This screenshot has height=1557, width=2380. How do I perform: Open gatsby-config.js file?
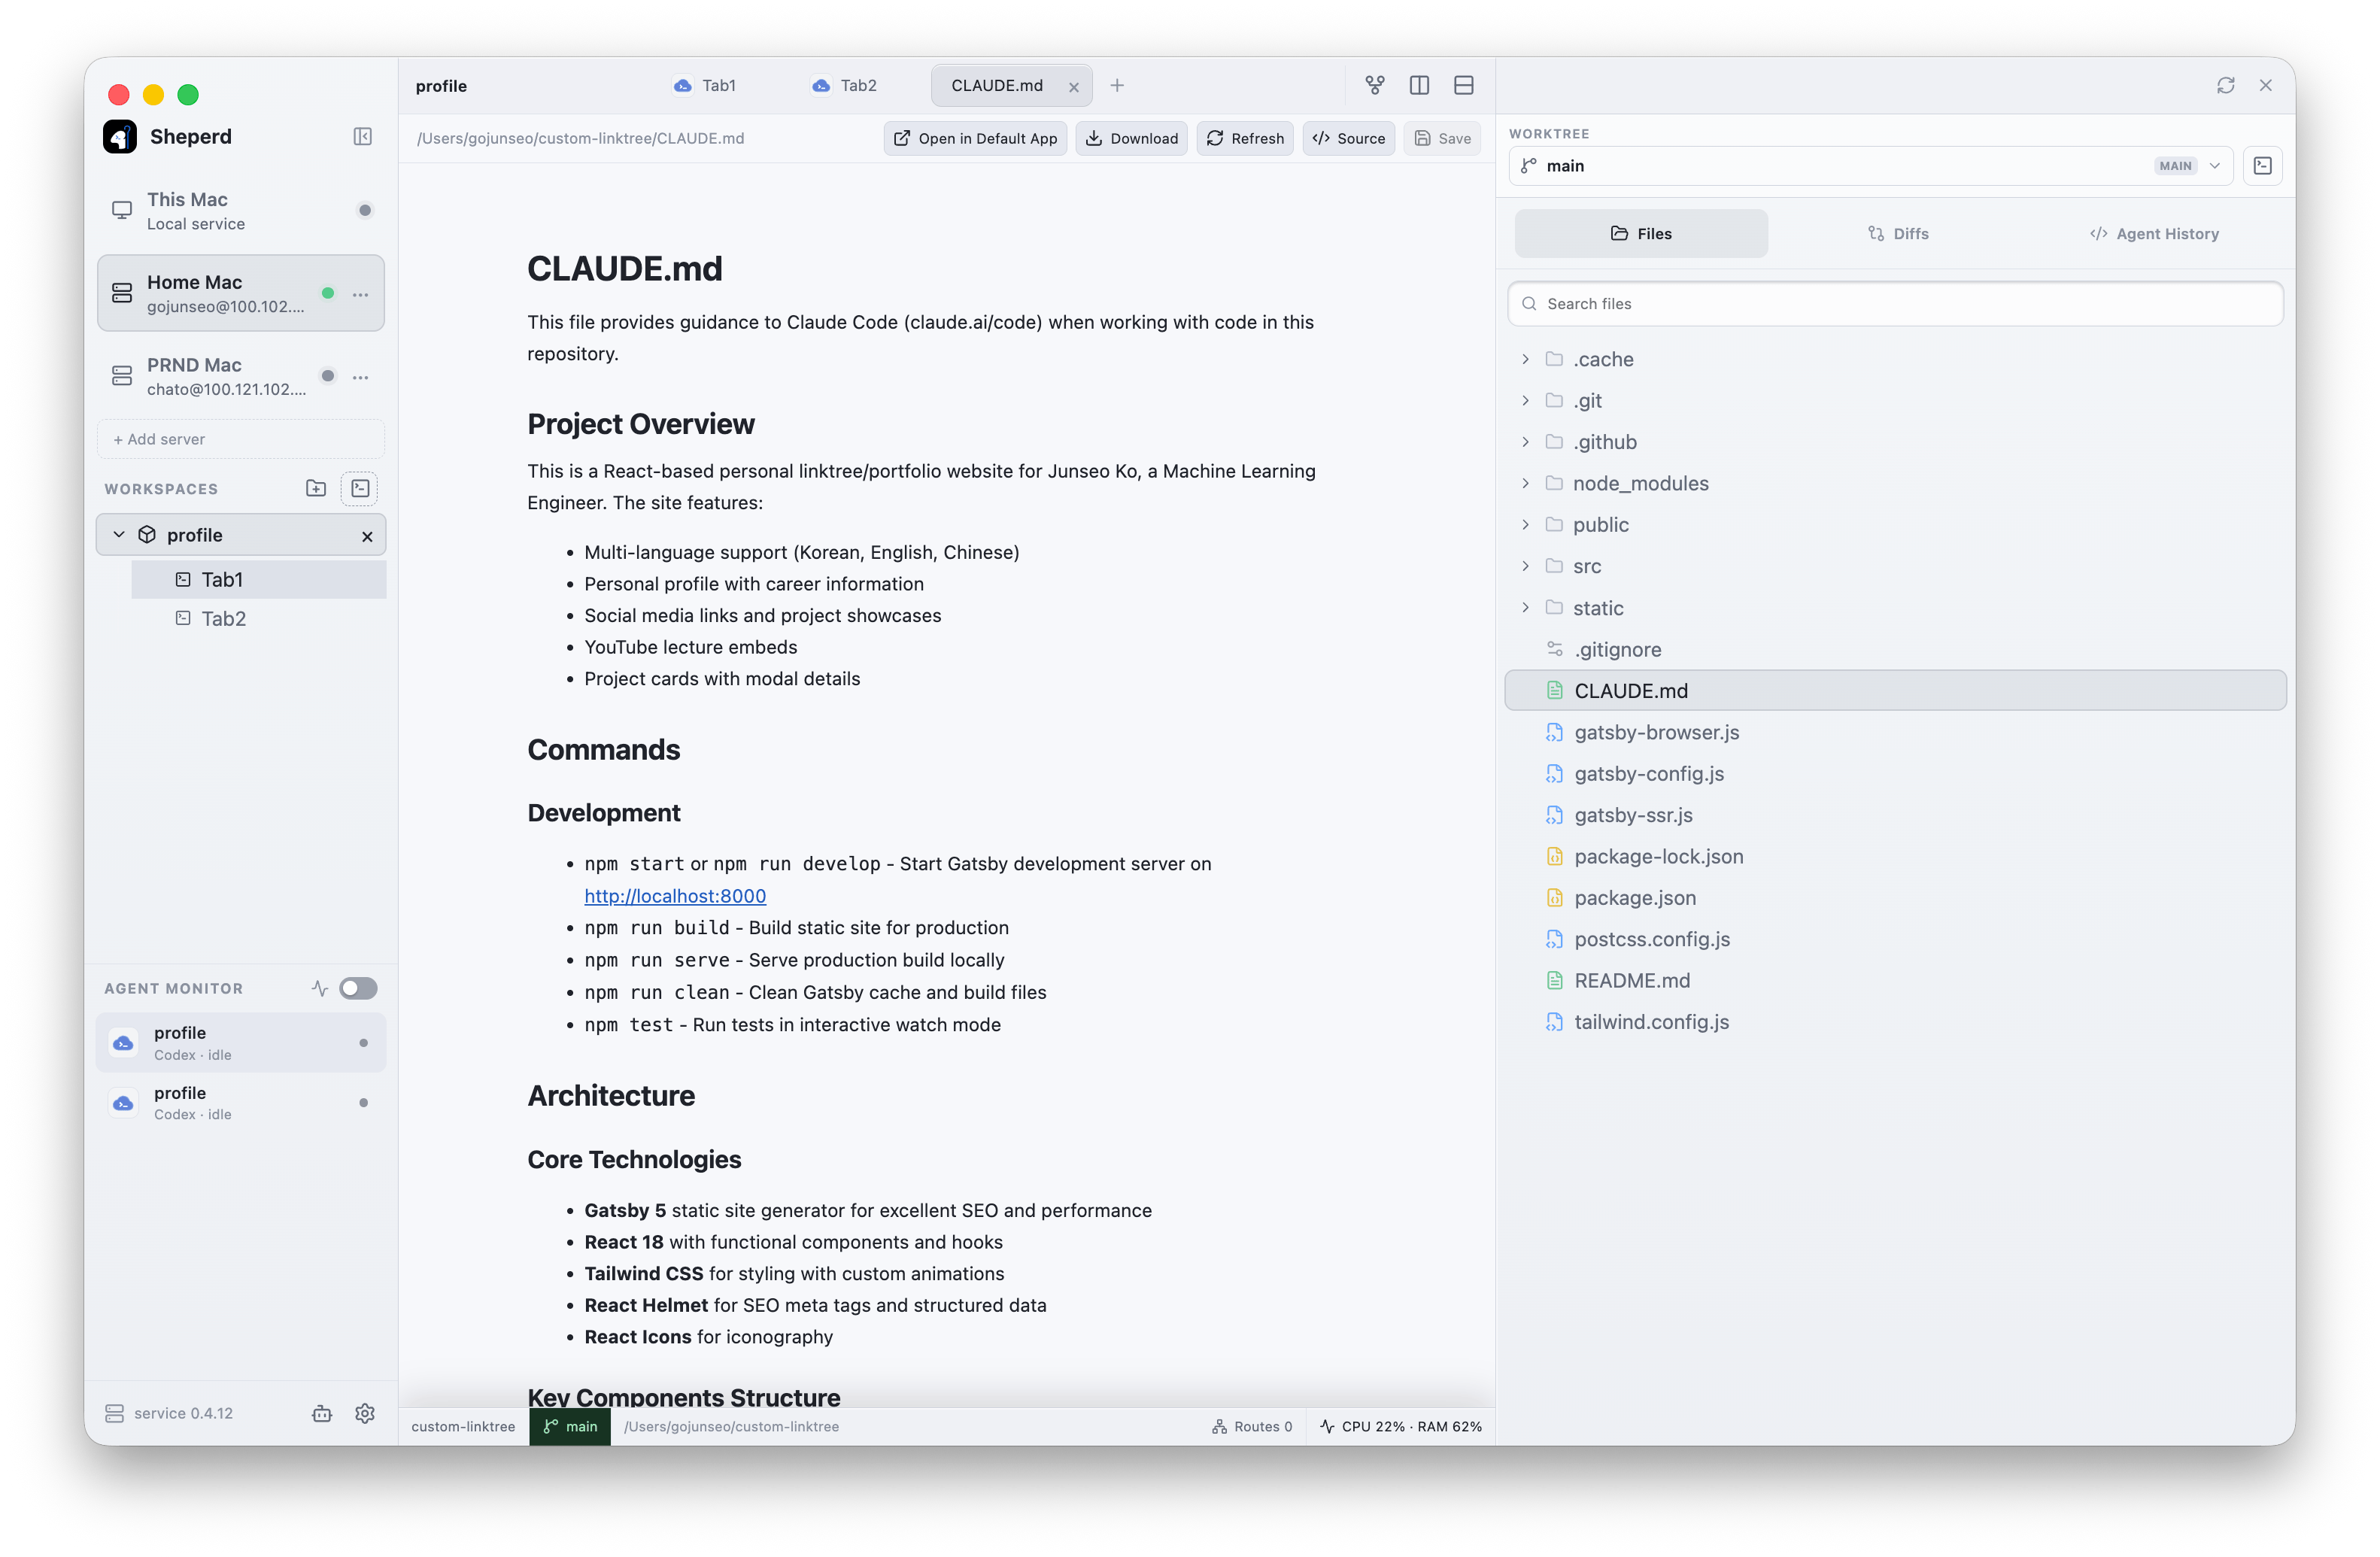tap(1895, 774)
